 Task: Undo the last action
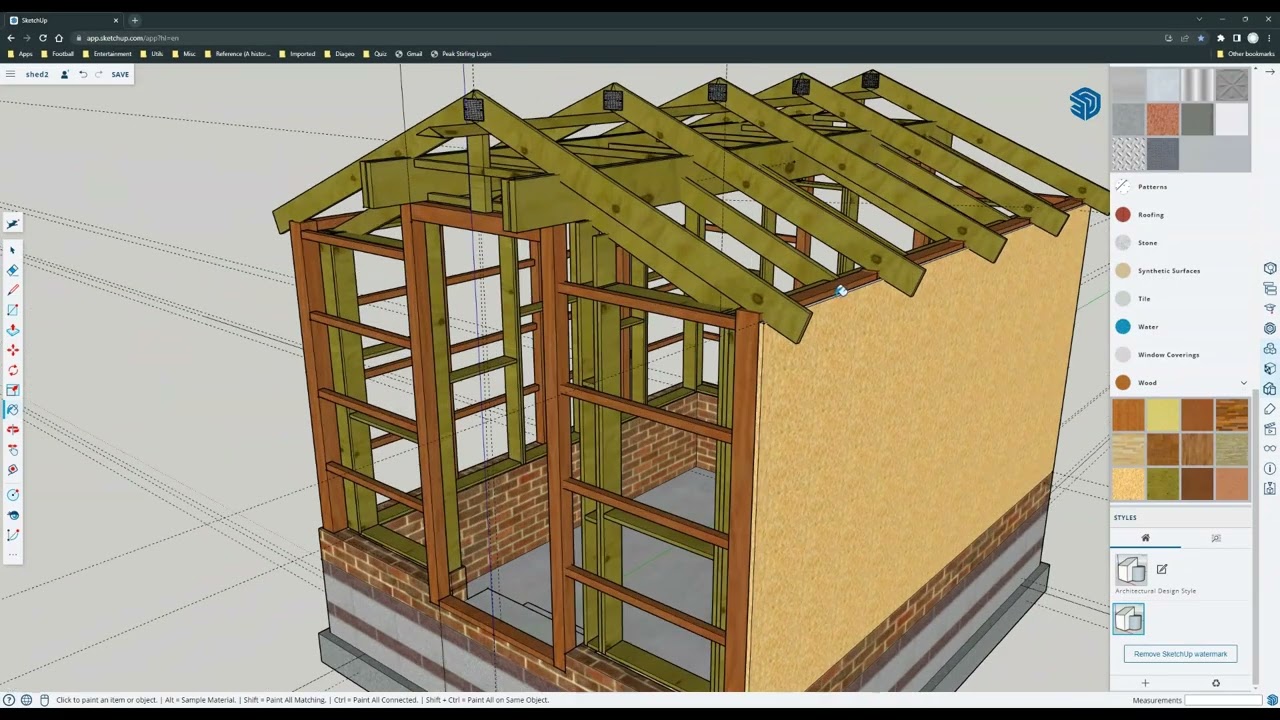point(83,74)
